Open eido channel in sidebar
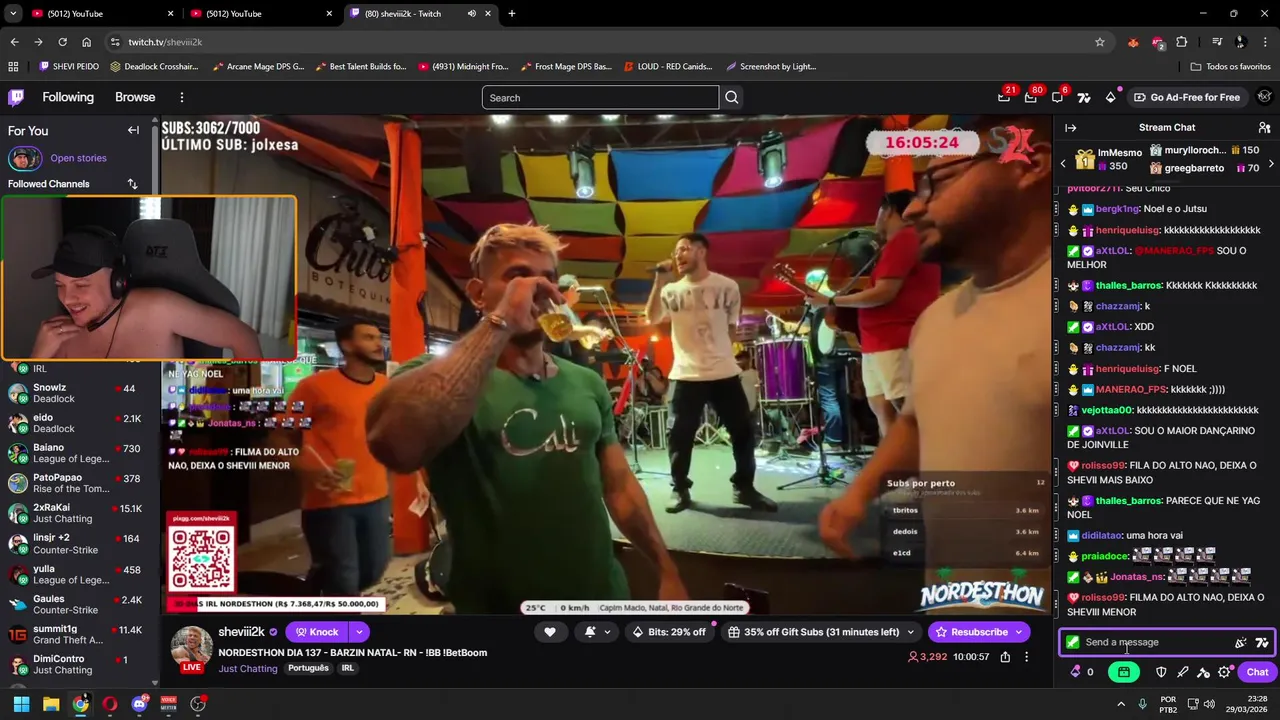The image size is (1280, 720). click(78, 423)
